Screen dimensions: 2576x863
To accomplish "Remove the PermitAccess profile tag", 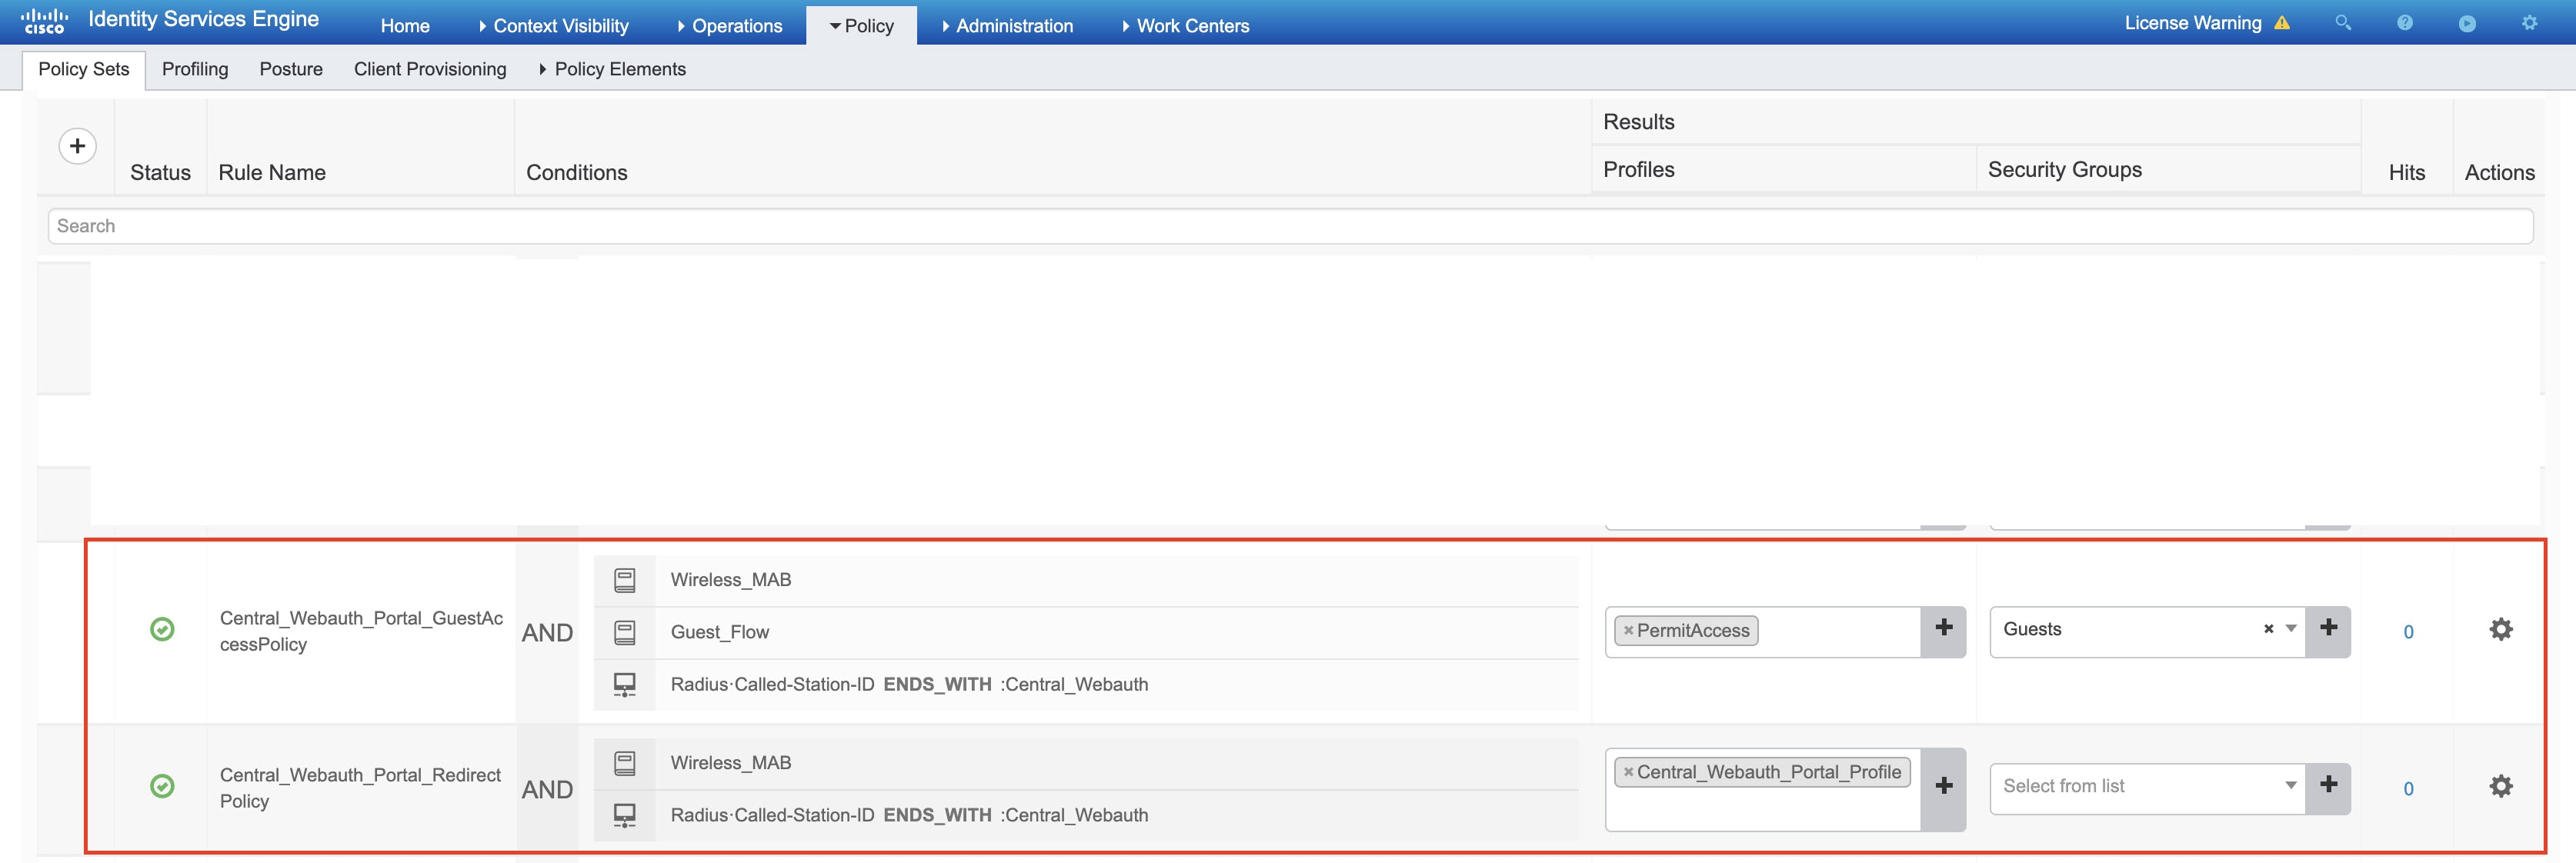I will tap(1628, 631).
